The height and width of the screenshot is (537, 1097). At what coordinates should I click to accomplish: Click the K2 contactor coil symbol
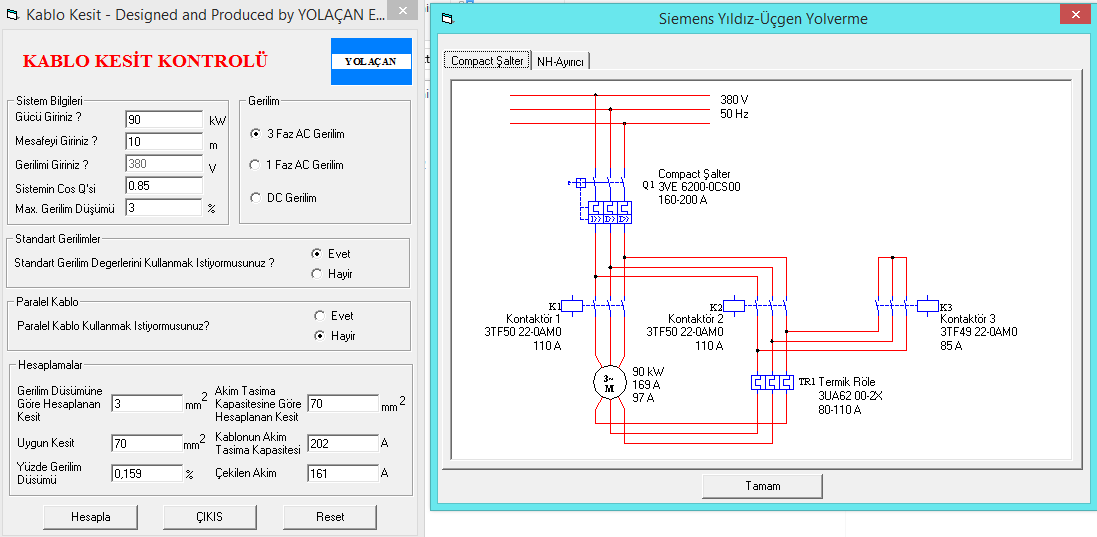click(734, 305)
